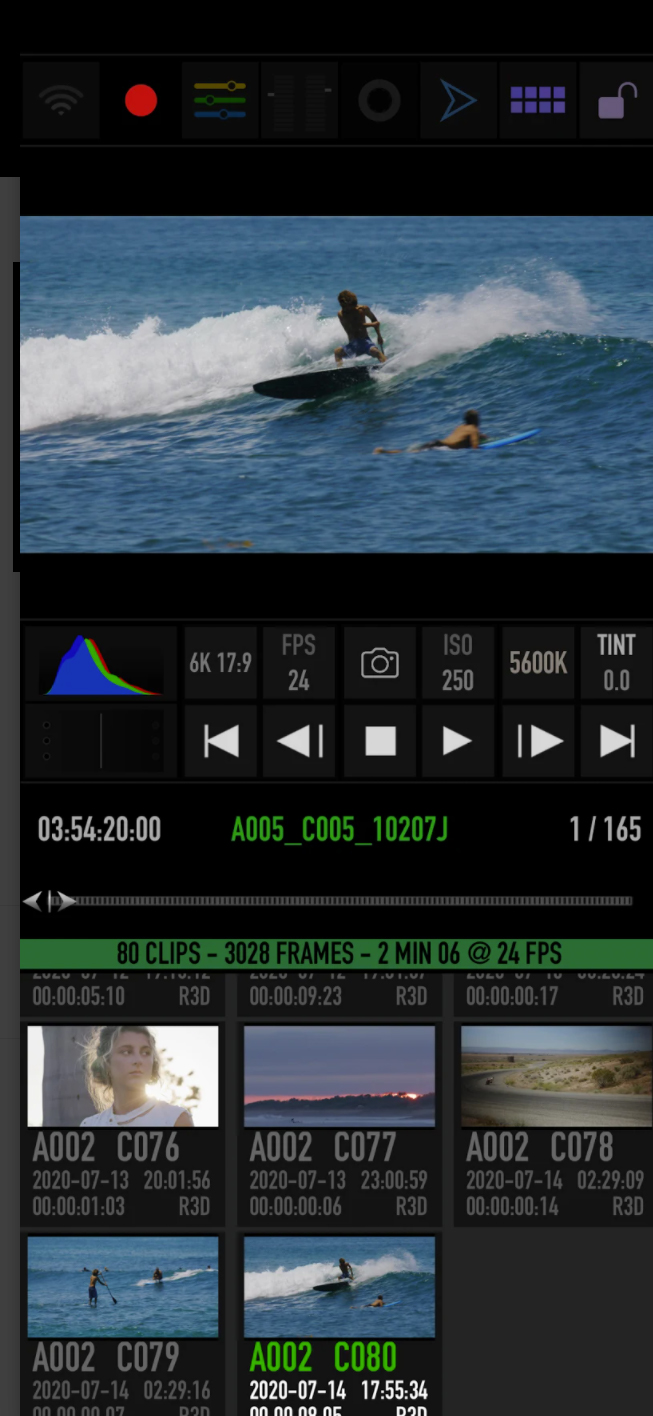653x1416 pixels.
Task: Click the RGB histogram display
Action: 100,663
